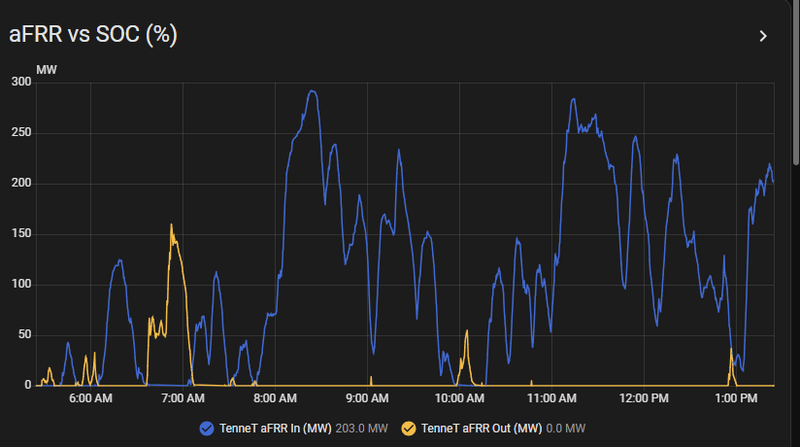The width and height of the screenshot is (800, 447).
Task: Click the 10:00 AM time axis label
Action: [459, 399]
